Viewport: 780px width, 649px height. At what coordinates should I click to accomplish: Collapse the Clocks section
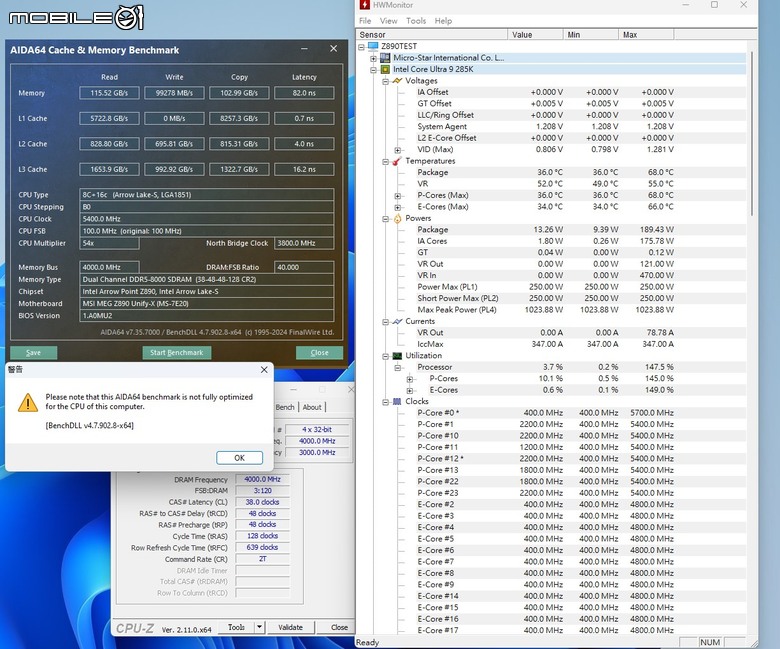[x=385, y=402]
